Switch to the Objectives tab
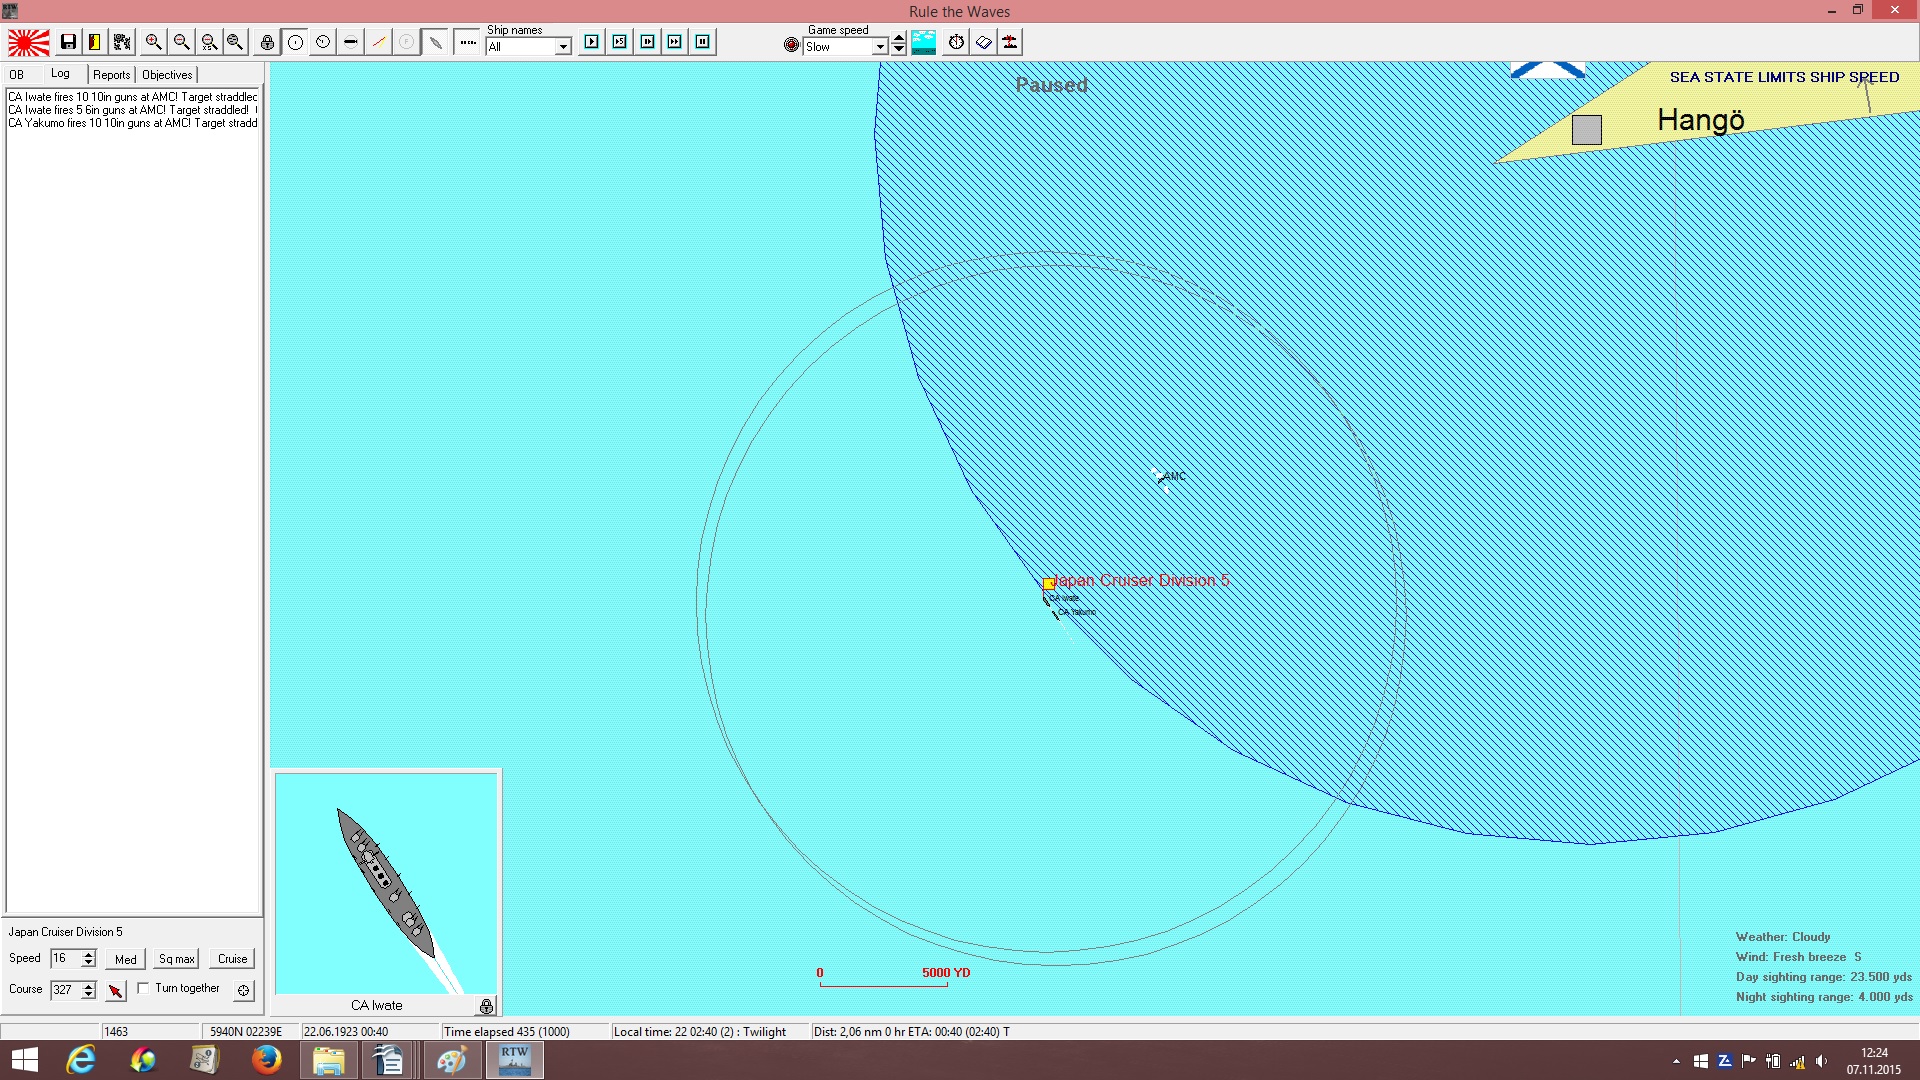Image resolution: width=1920 pixels, height=1080 pixels. 167,75
